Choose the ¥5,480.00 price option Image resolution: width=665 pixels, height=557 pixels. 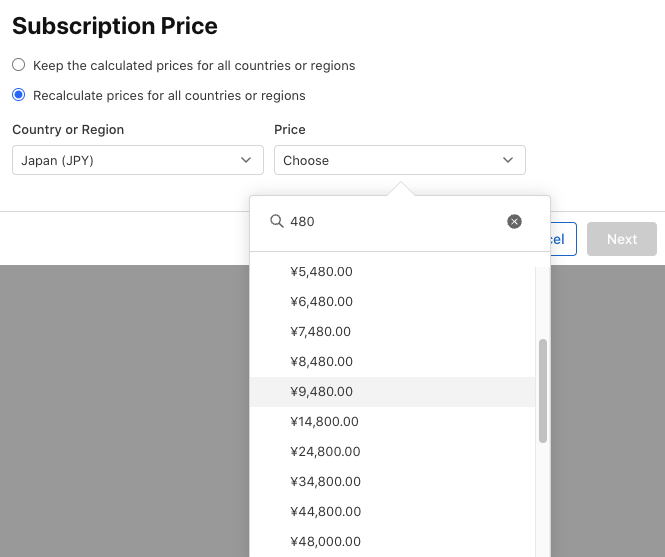pyautogui.click(x=321, y=271)
